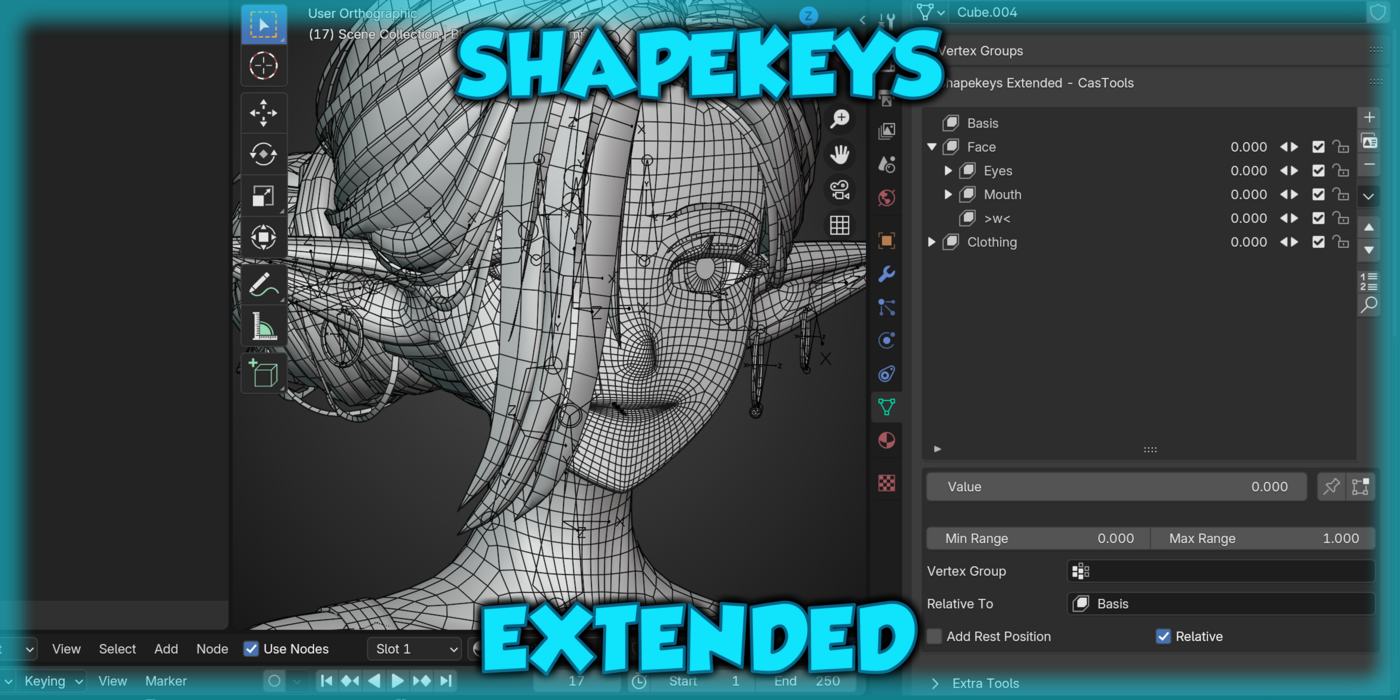Choose the Annotate pencil tool
Screen dimensions: 1400x700
[263, 285]
